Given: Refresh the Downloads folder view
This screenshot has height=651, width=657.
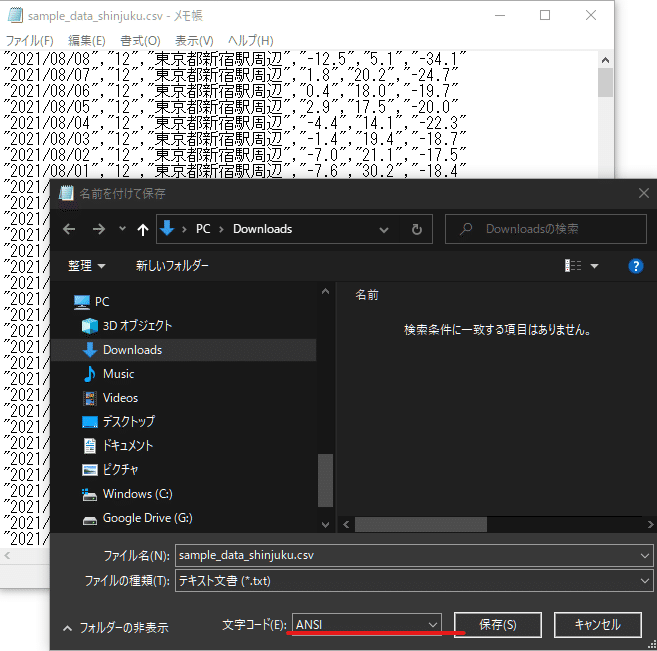Looking at the screenshot, I should [416, 229].
